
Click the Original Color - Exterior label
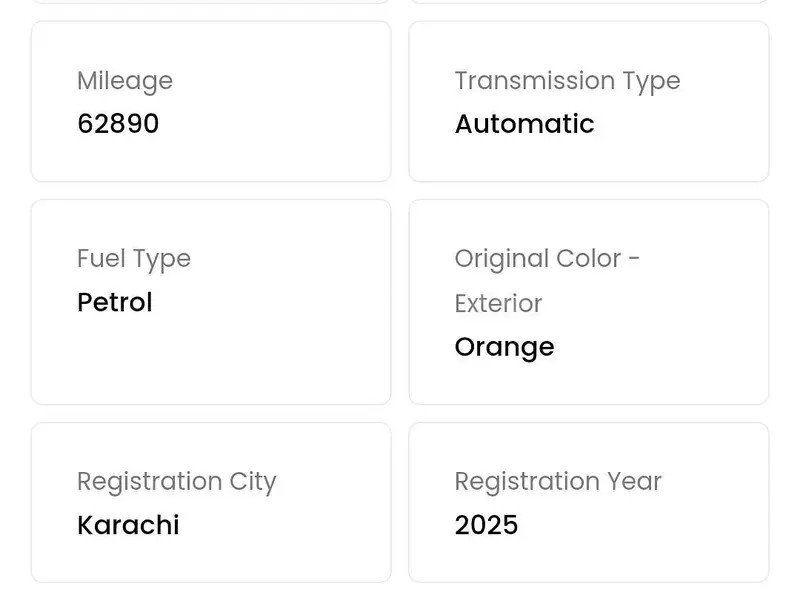point(547,280)
